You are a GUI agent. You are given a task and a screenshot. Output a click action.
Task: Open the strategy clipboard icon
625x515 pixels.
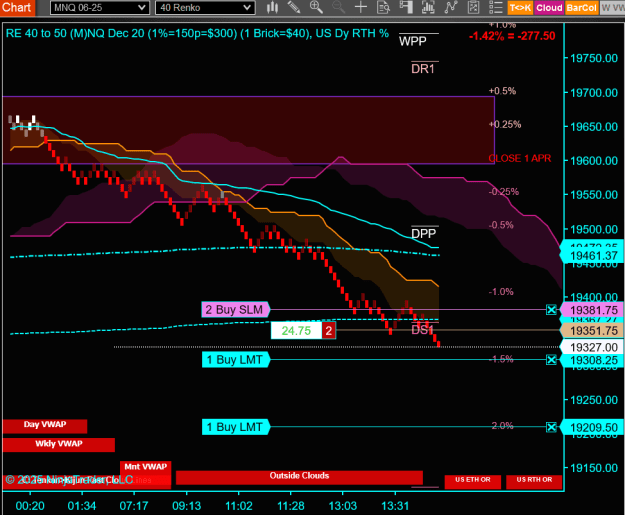pyautogui.click(x=473, y=7)
